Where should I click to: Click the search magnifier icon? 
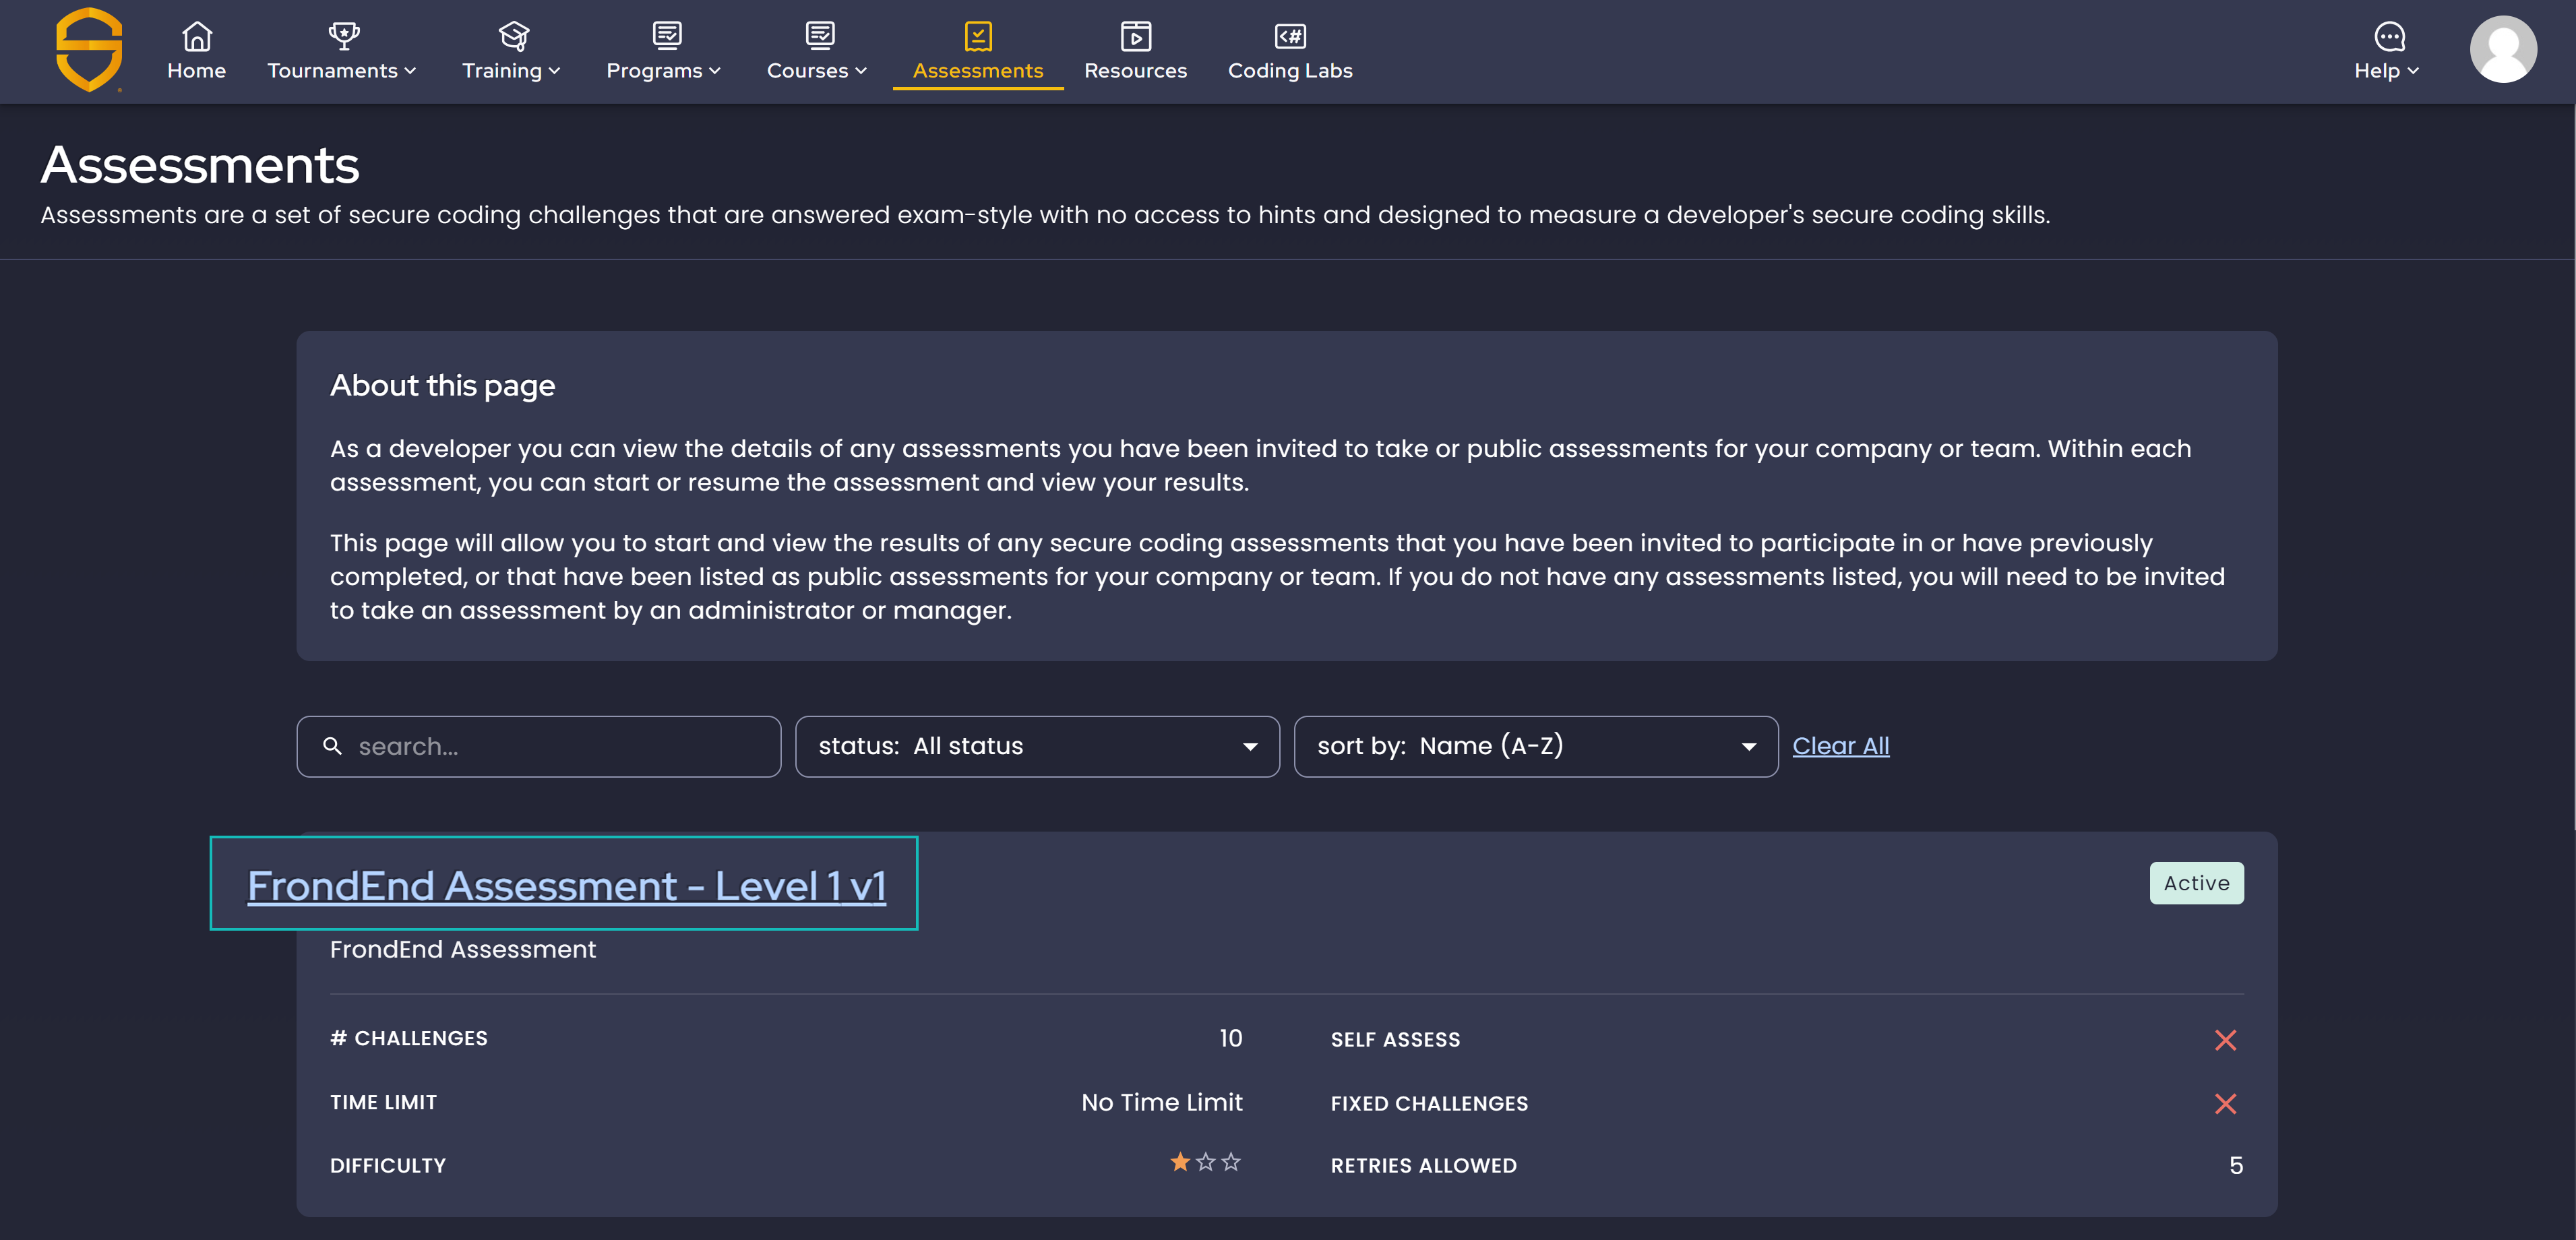[332, 746]
